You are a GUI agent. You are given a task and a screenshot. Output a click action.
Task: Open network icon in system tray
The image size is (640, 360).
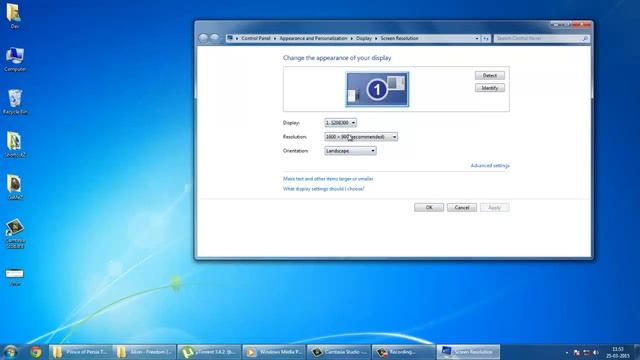pos(586,353)
